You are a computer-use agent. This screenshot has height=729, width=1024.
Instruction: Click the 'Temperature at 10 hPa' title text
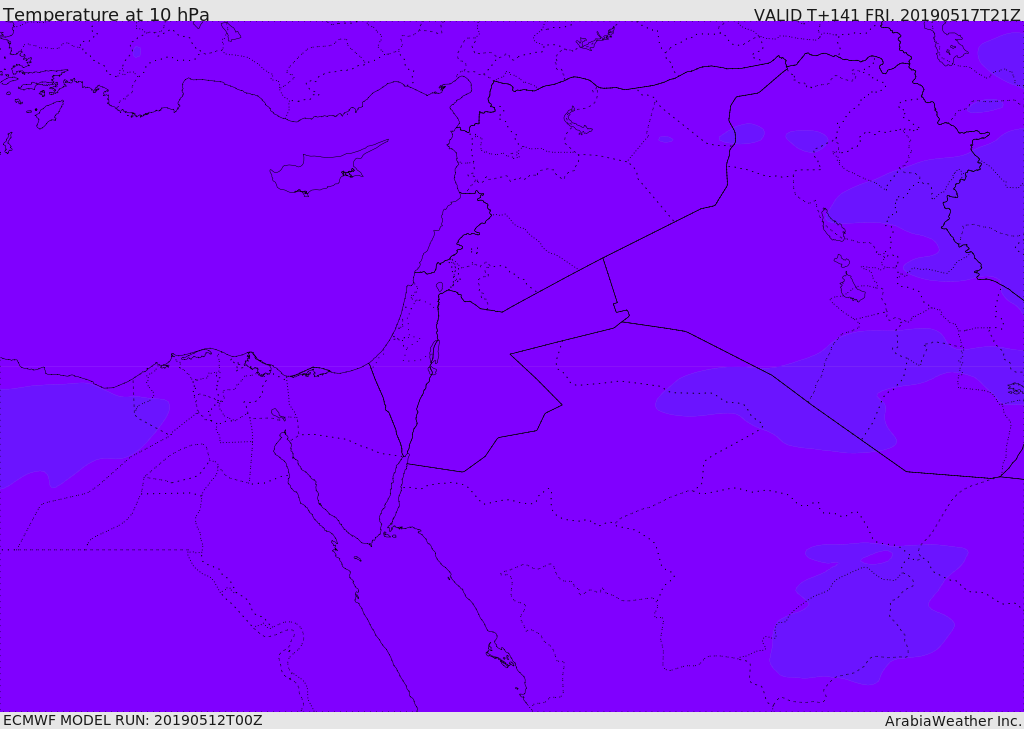106,13
